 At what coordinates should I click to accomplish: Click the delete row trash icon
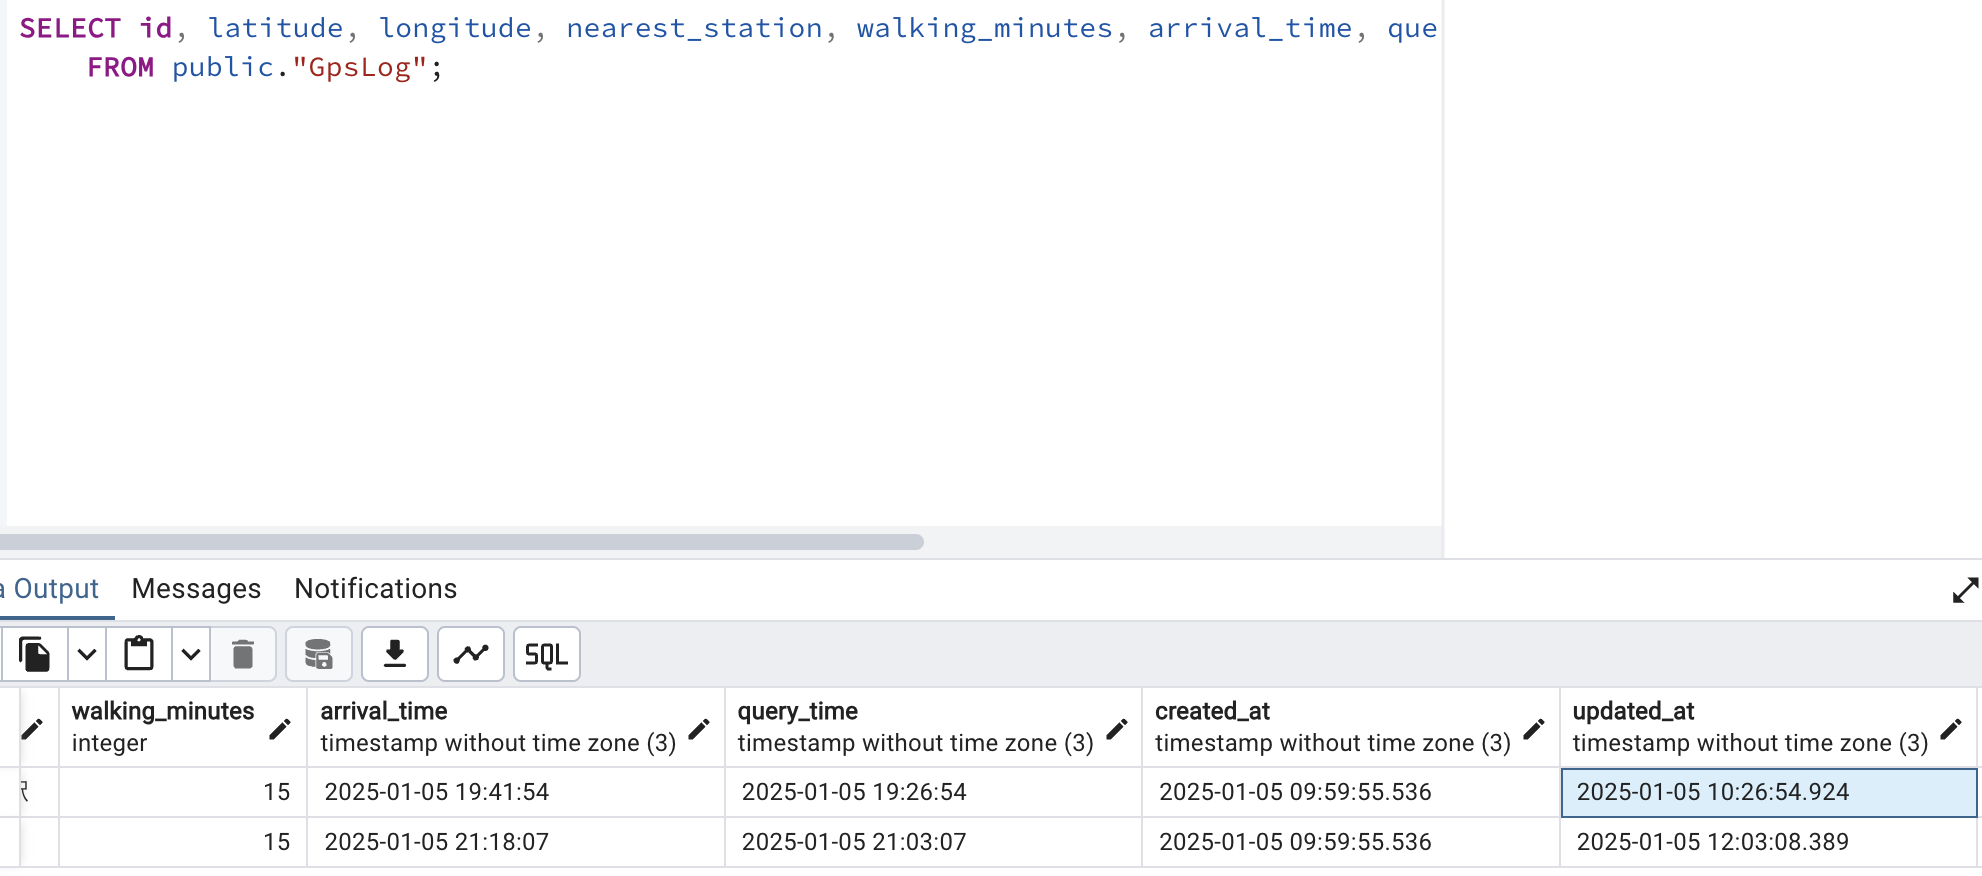click(x=243, y=655)
